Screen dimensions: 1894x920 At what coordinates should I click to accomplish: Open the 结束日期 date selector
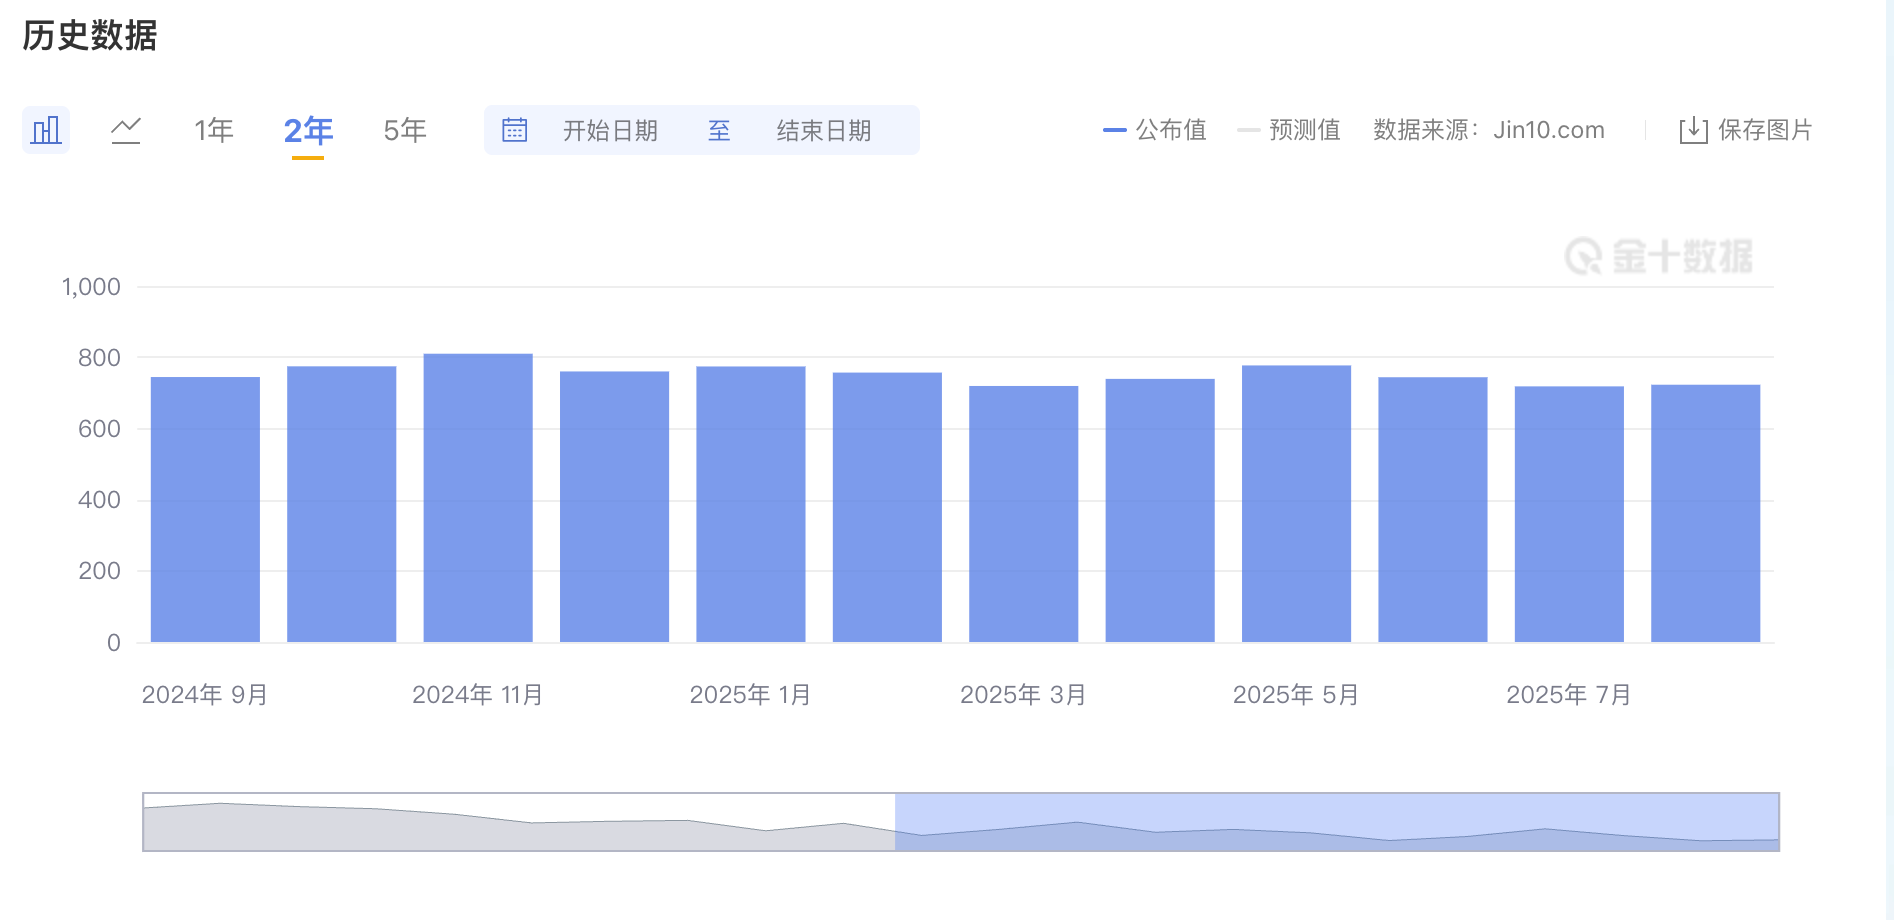[x=822, y=130]
